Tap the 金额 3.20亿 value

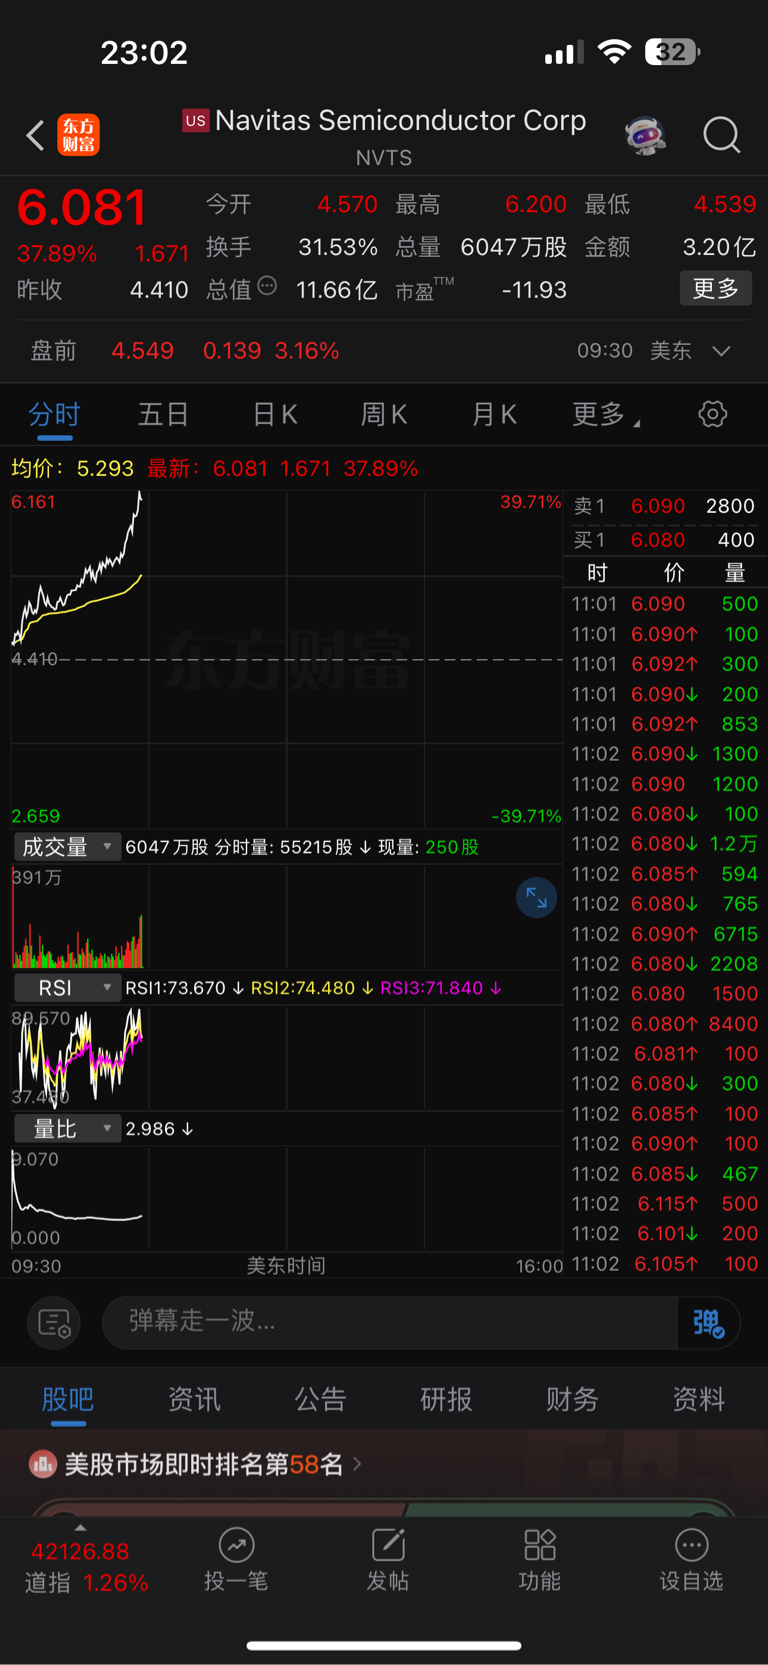(719, 247)
